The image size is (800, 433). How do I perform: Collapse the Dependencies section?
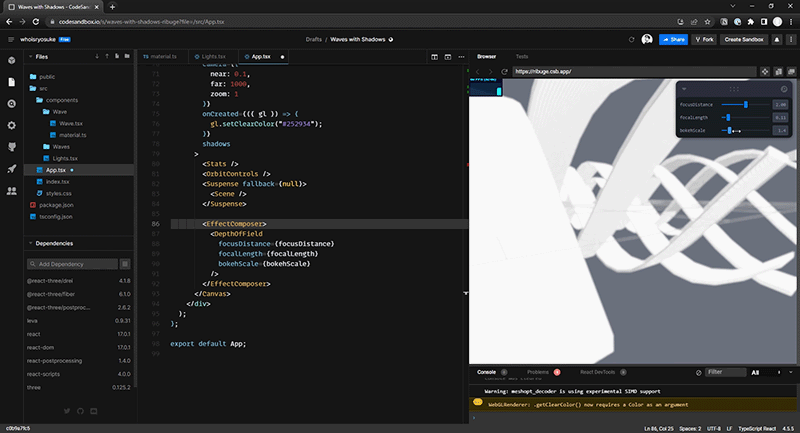click(31, 243)
